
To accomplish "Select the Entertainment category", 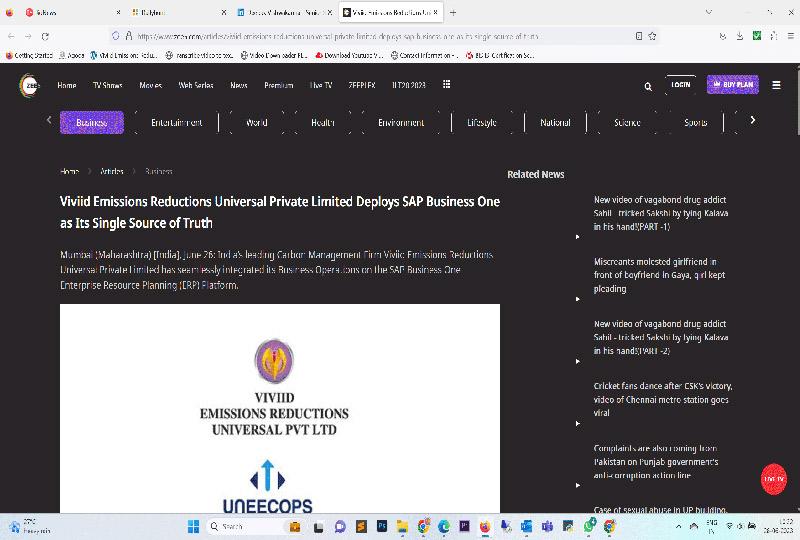I will pos(177,122).
